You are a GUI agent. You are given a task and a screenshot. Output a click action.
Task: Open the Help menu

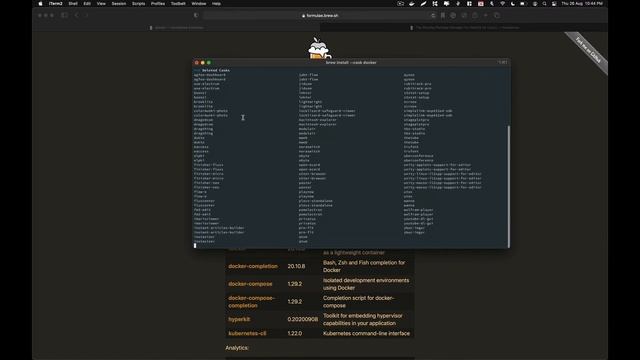pyautogui.click(x=216, y=4)
